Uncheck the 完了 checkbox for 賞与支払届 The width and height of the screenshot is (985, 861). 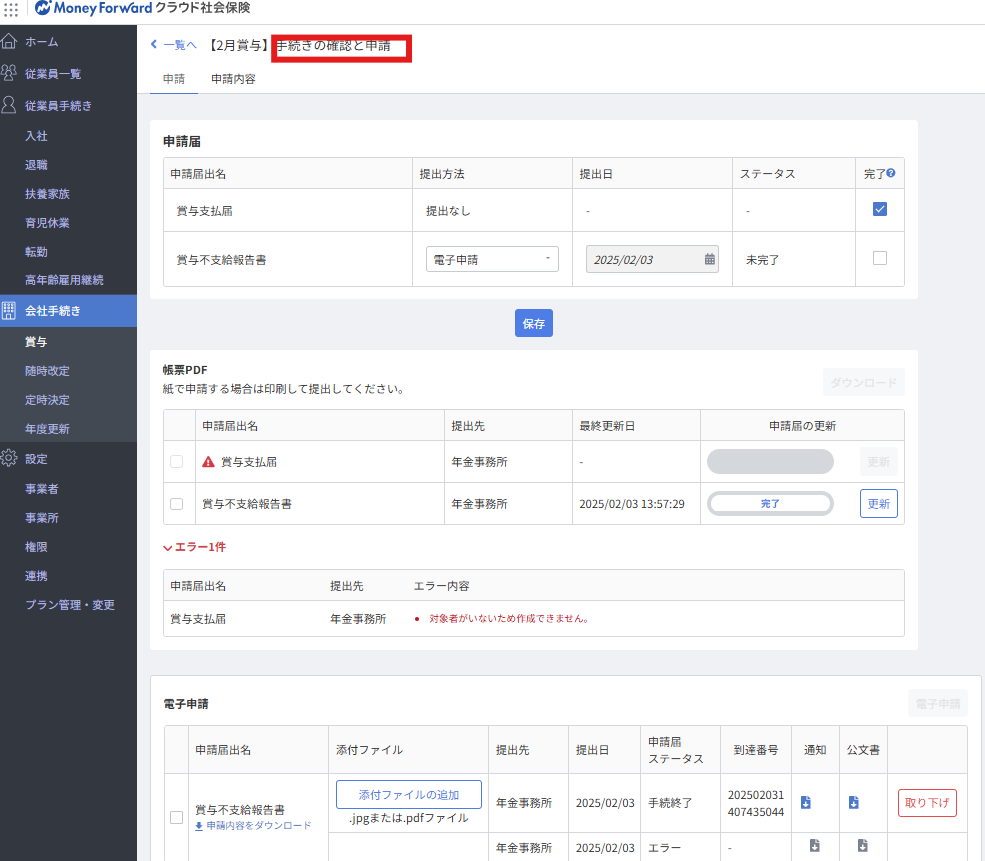pyautogui.click(x=880, y=210)
